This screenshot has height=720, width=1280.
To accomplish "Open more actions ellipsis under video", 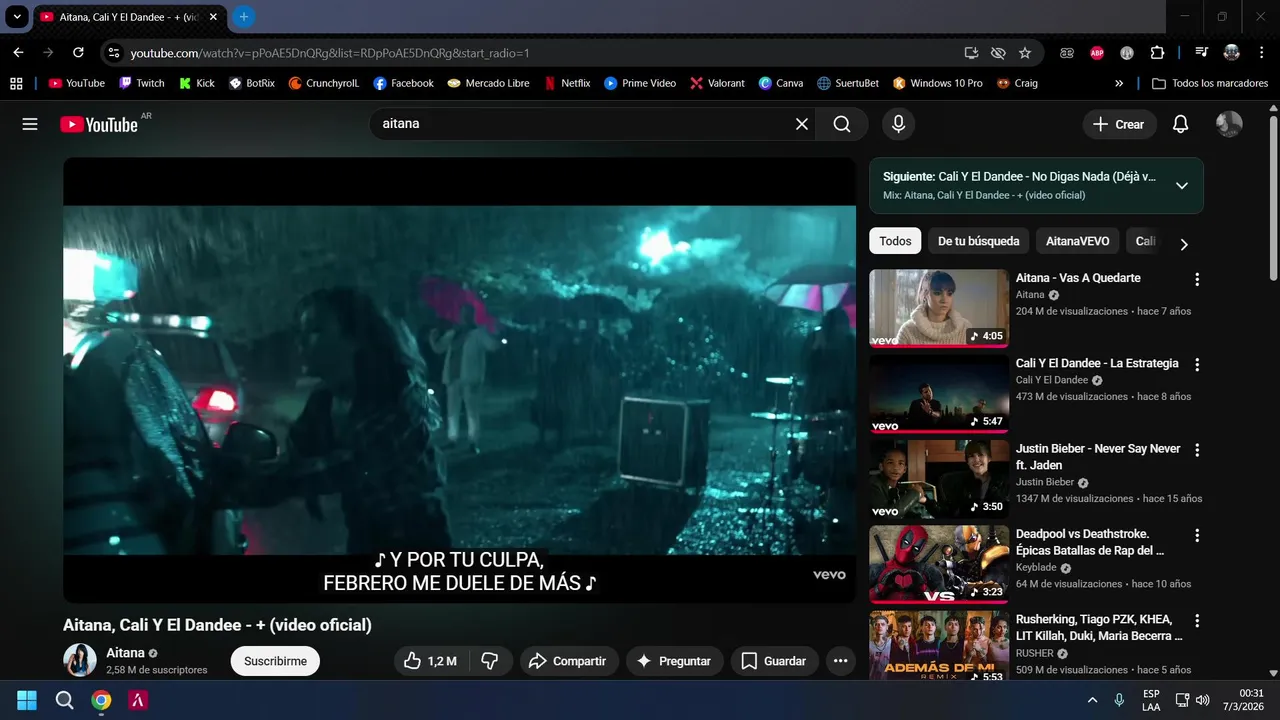I will (840, 661).
